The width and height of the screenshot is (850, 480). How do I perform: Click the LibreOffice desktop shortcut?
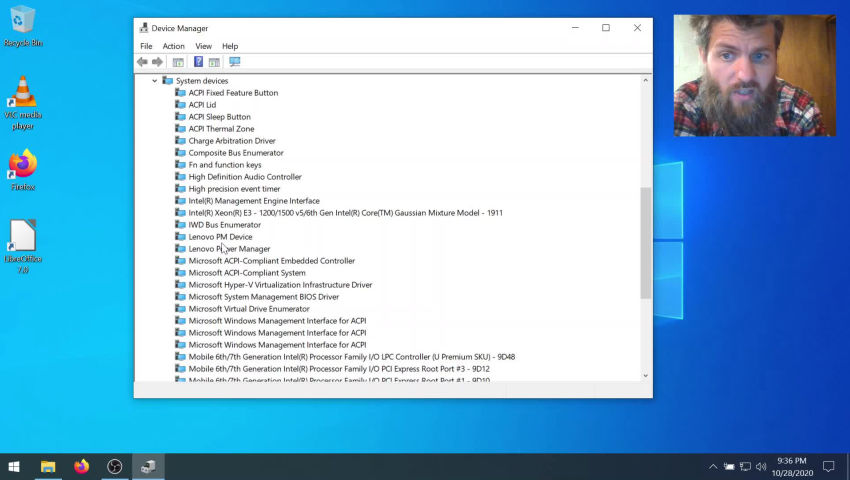tap(22, 240)
